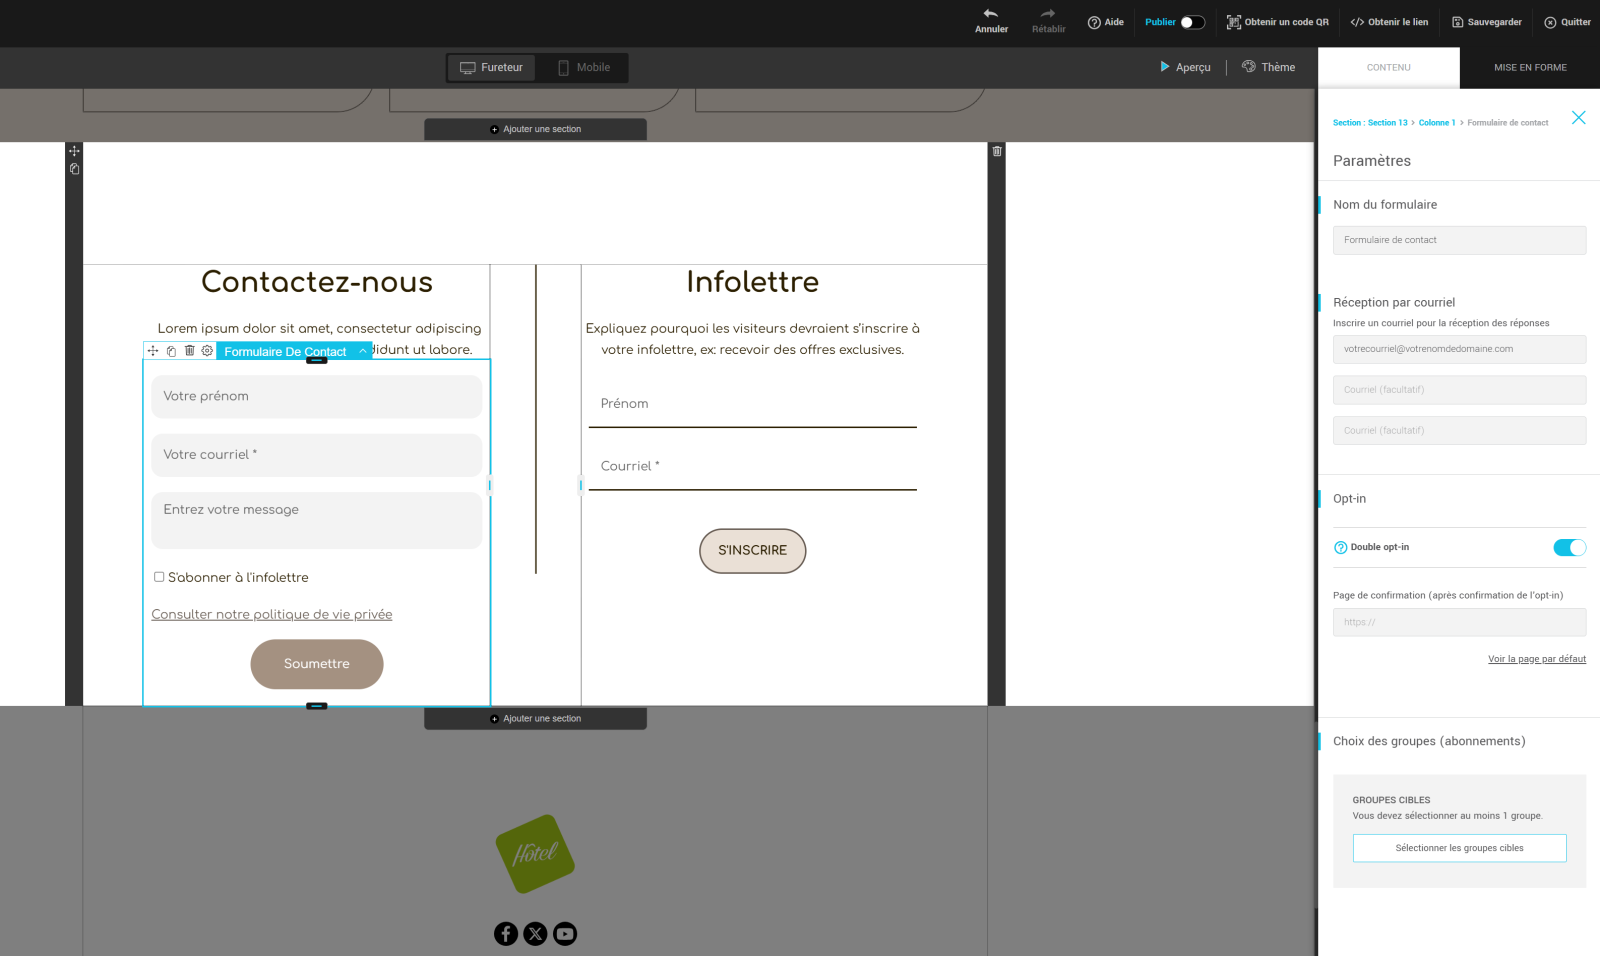Viewport: 1600px width, 956px height.
Task: Disable the Double opt-in toggle
Action: tap(1568, 547)
